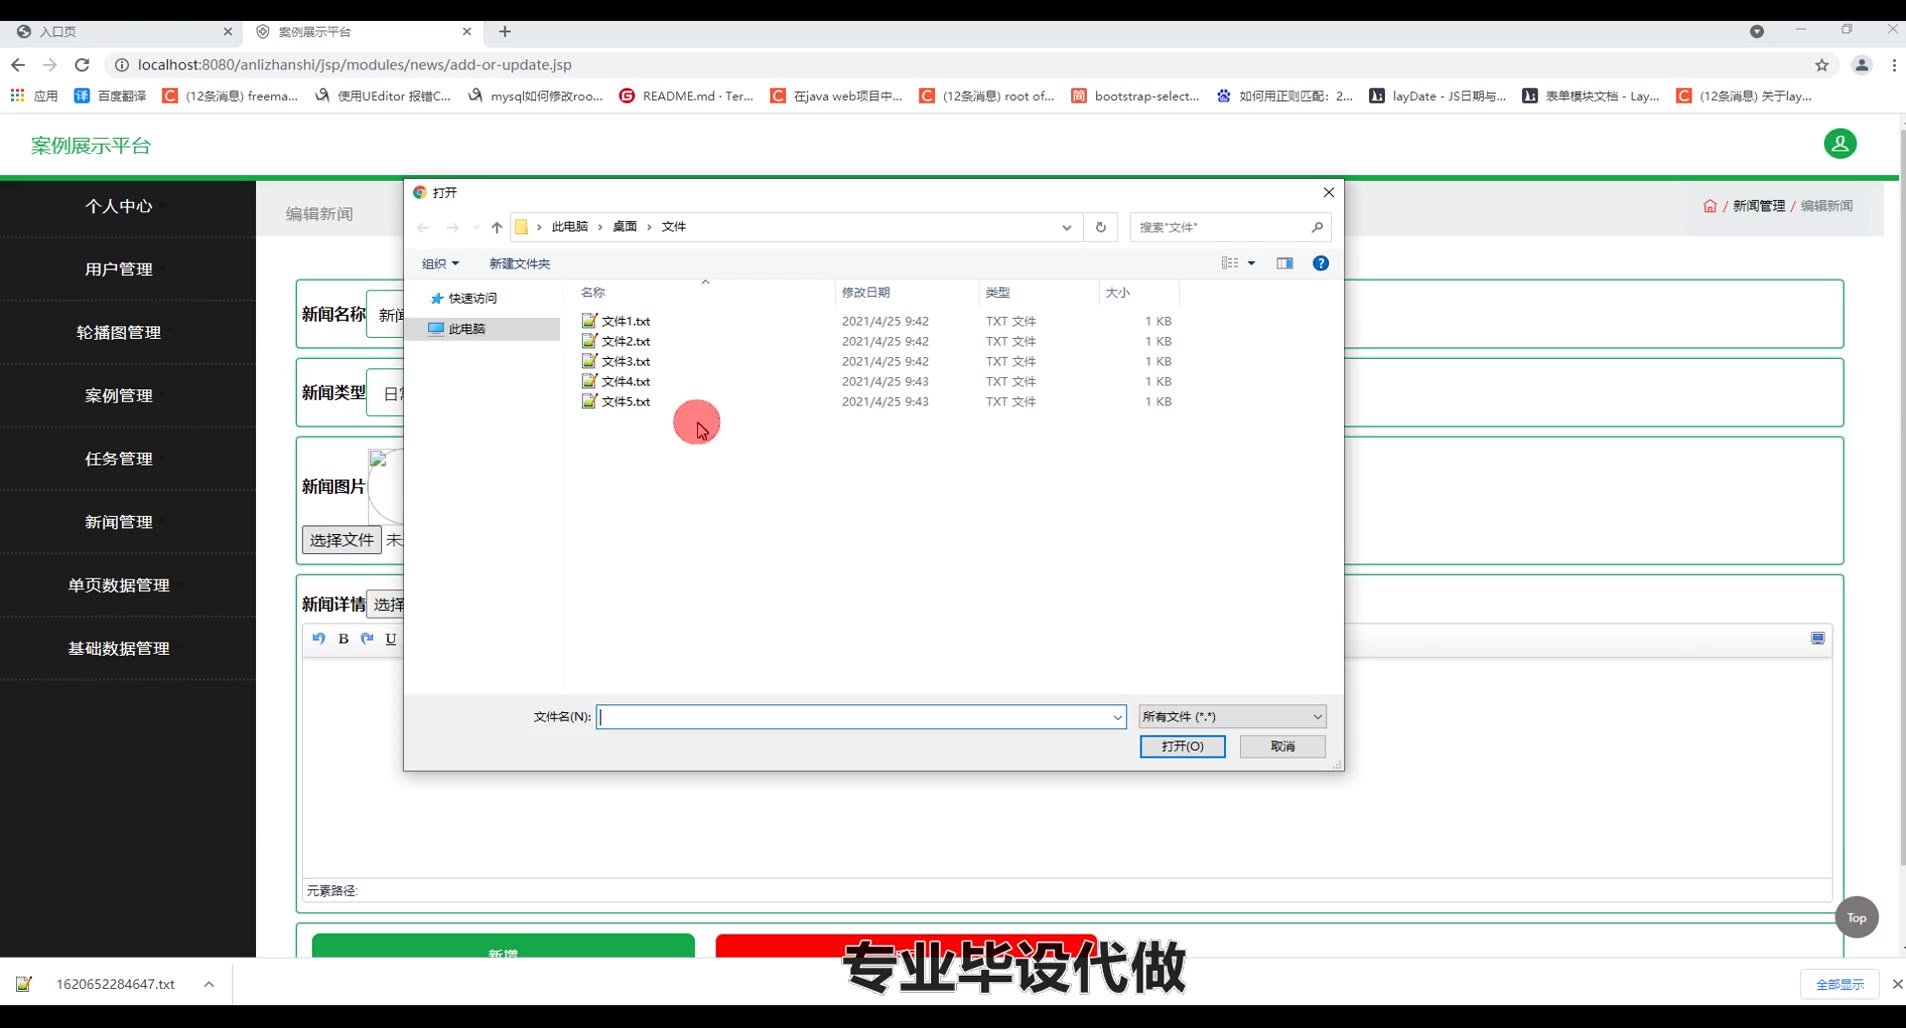Select 此电脑 in the navigation pane

483,329
